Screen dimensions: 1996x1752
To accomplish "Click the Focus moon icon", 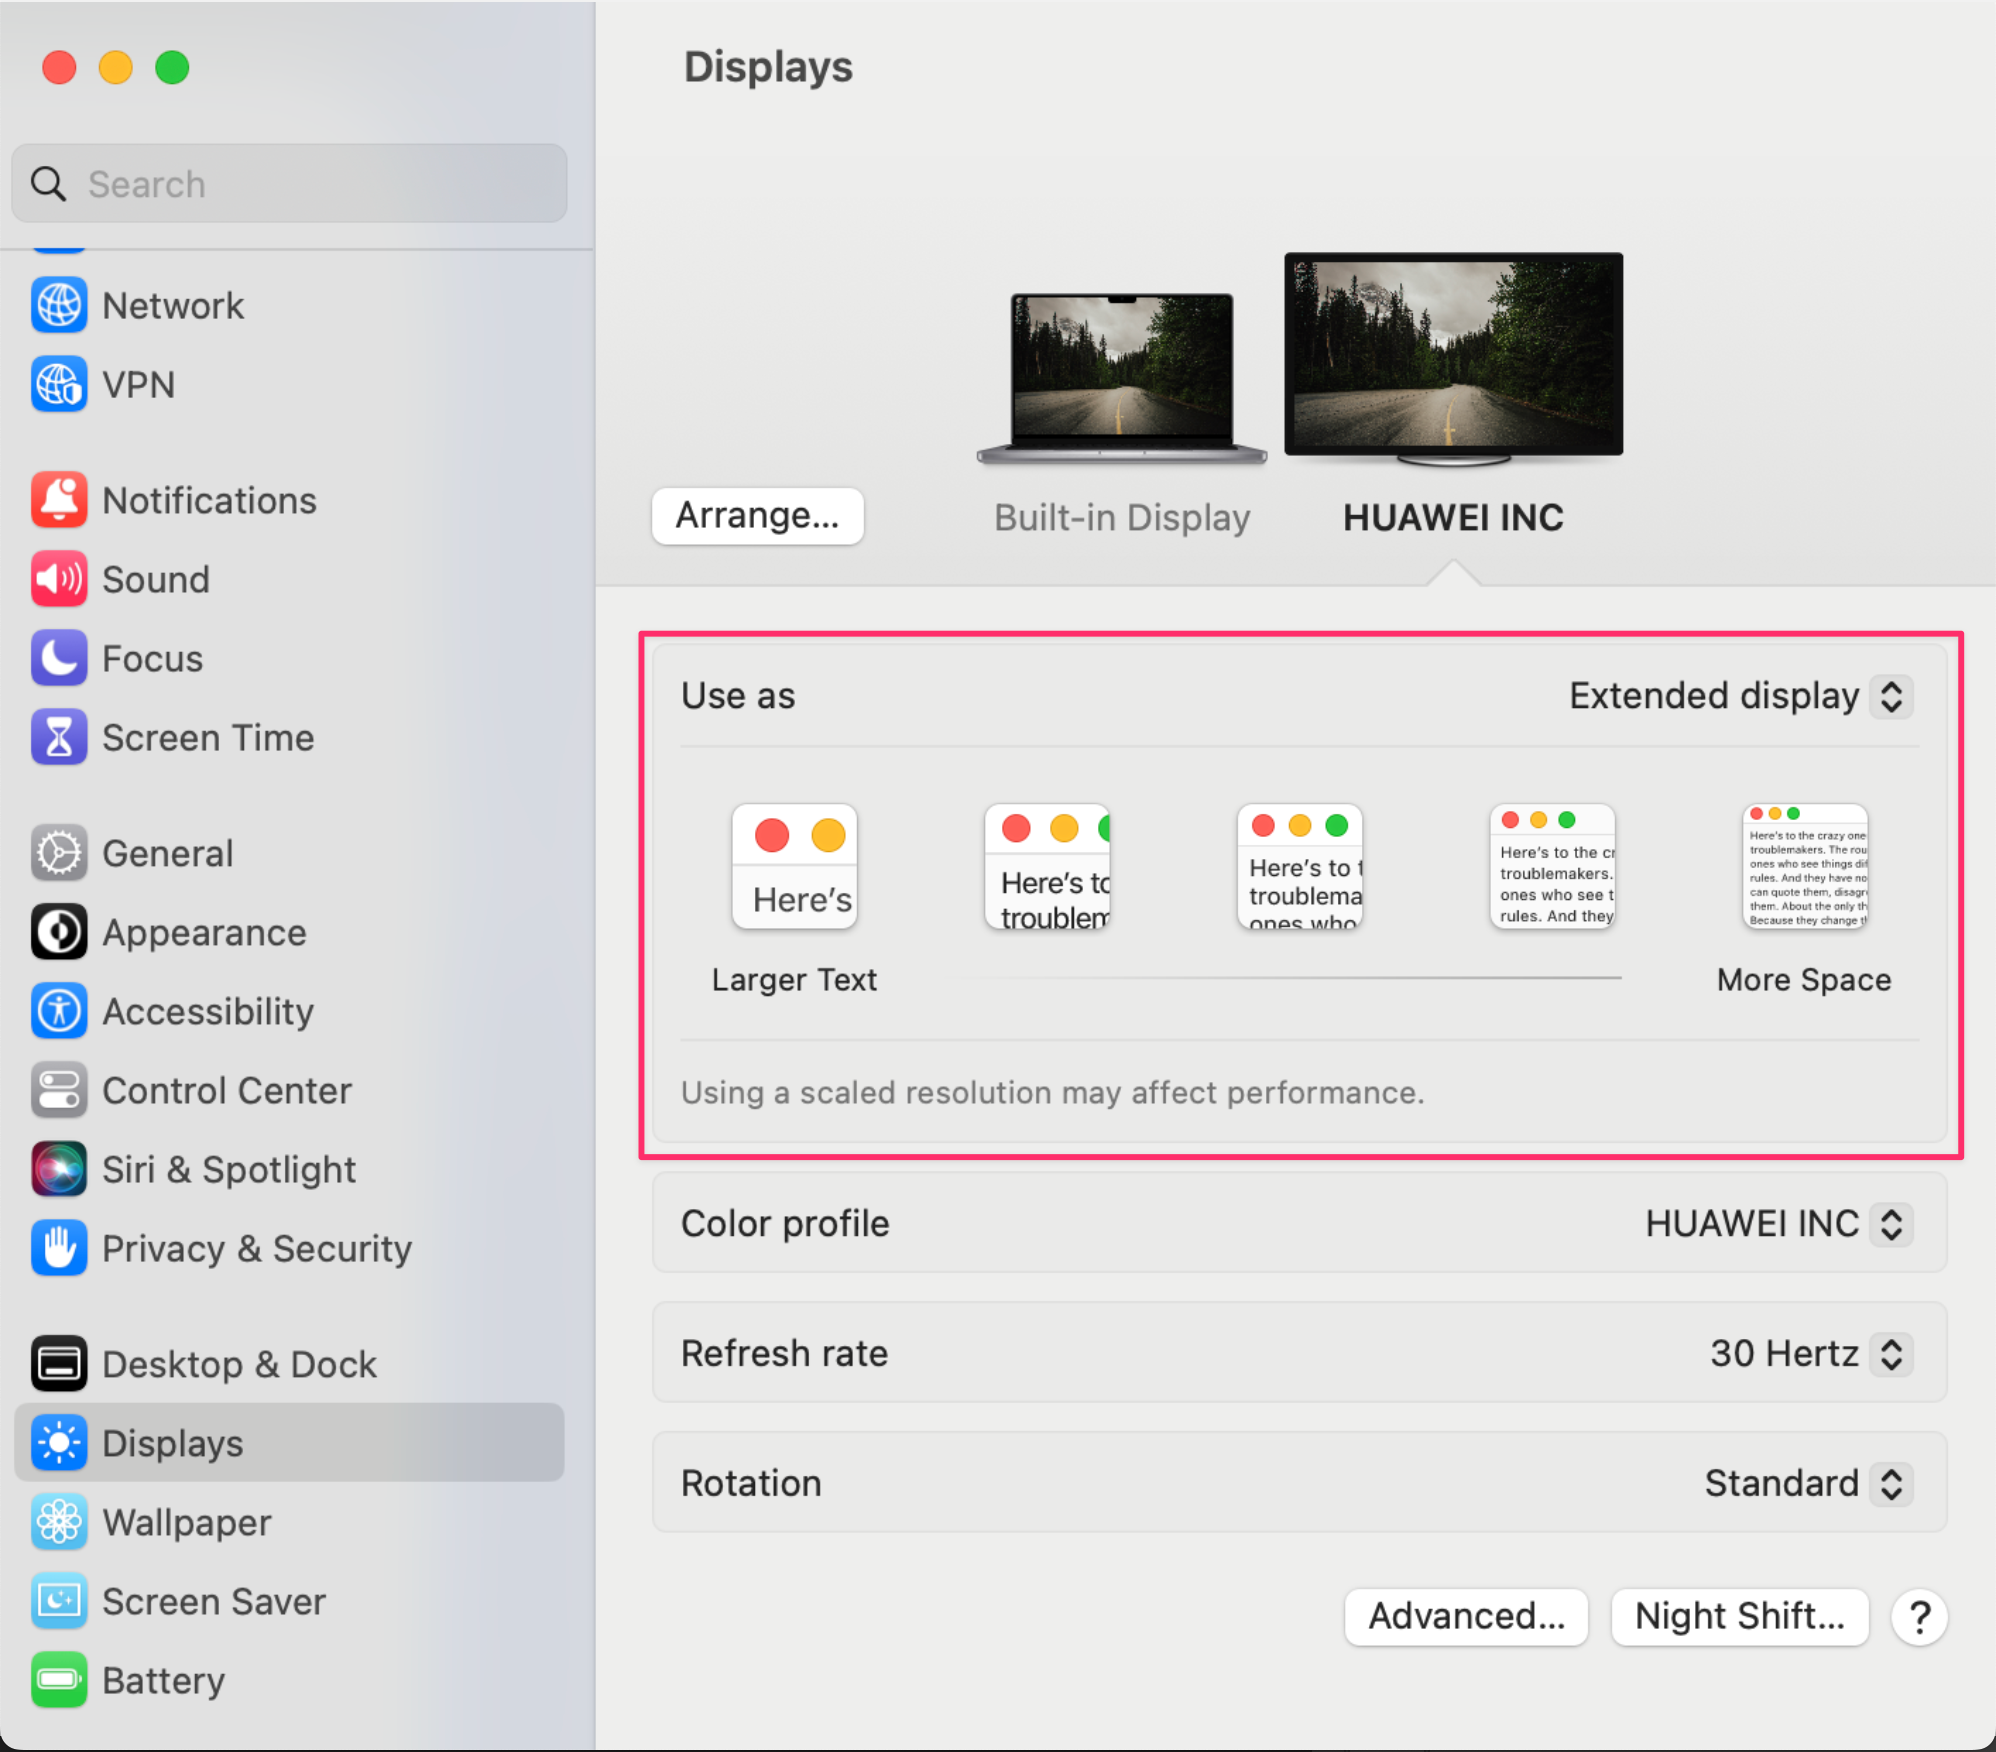I will [59, 658].
